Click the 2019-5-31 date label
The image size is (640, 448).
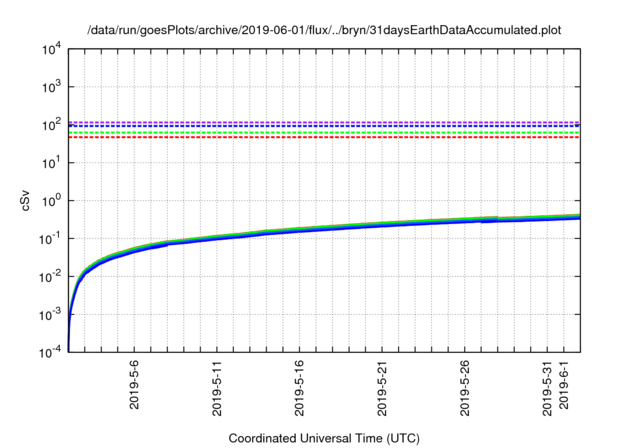pyautogui.click(x=547, y=388)
